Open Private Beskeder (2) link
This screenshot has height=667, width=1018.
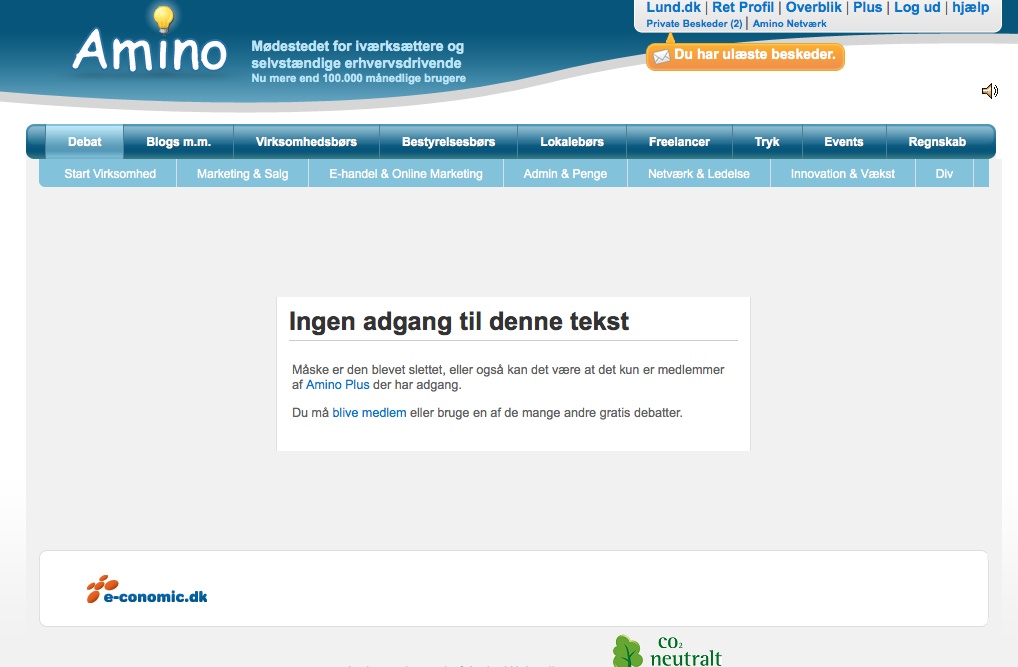coord(694,23)
